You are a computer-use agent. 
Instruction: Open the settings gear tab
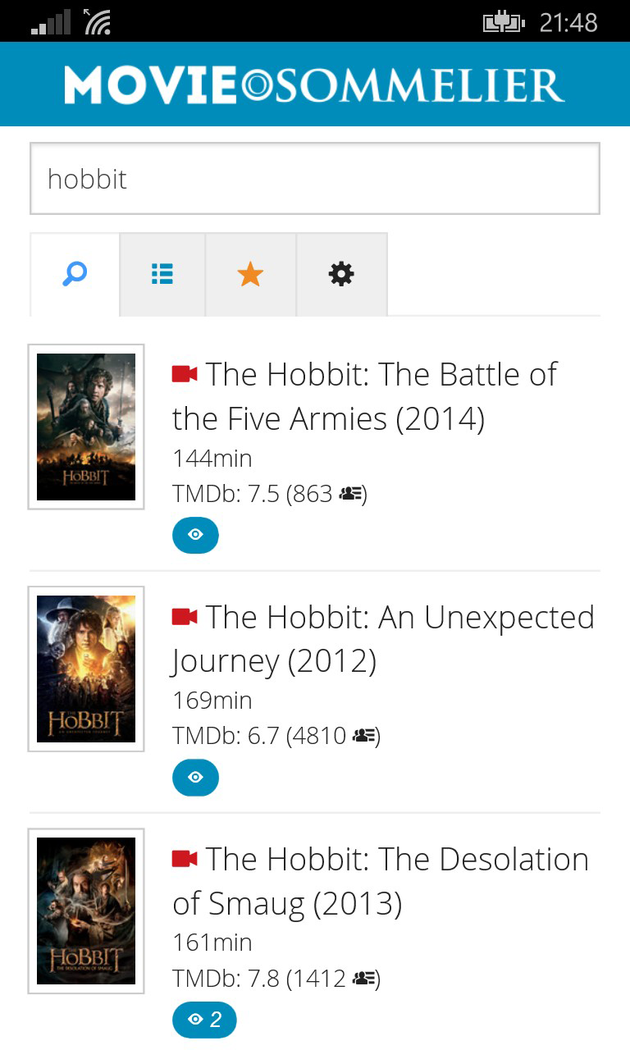[x=341, y=274]
